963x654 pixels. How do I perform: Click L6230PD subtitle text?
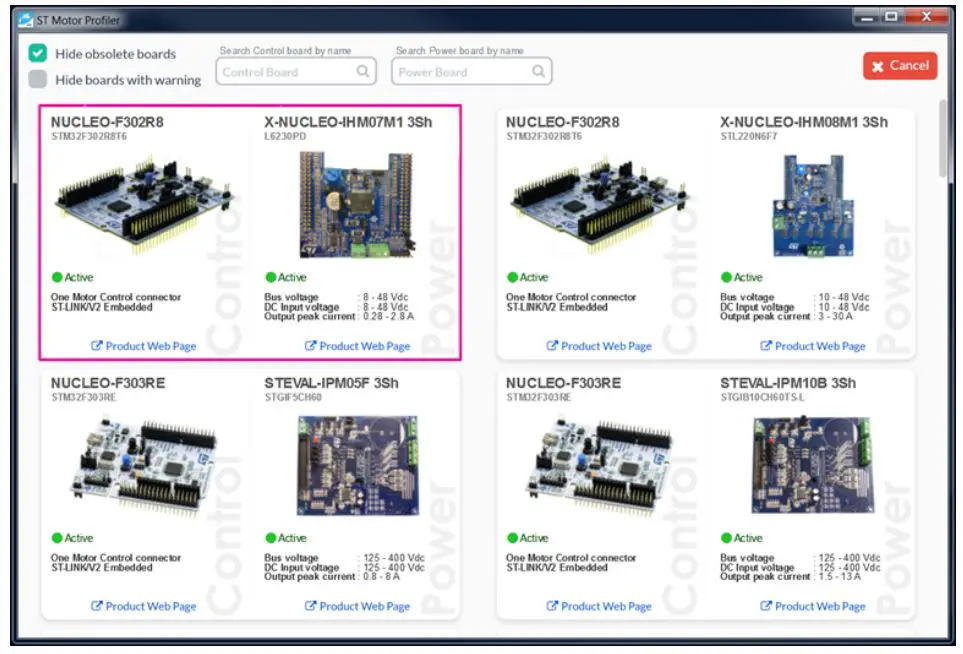tap(285, 136)
